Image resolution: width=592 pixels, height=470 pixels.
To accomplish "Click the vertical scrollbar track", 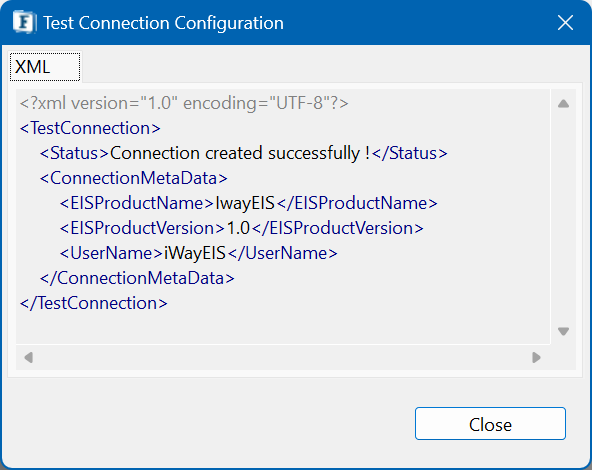I will click(x=563, y=217).
